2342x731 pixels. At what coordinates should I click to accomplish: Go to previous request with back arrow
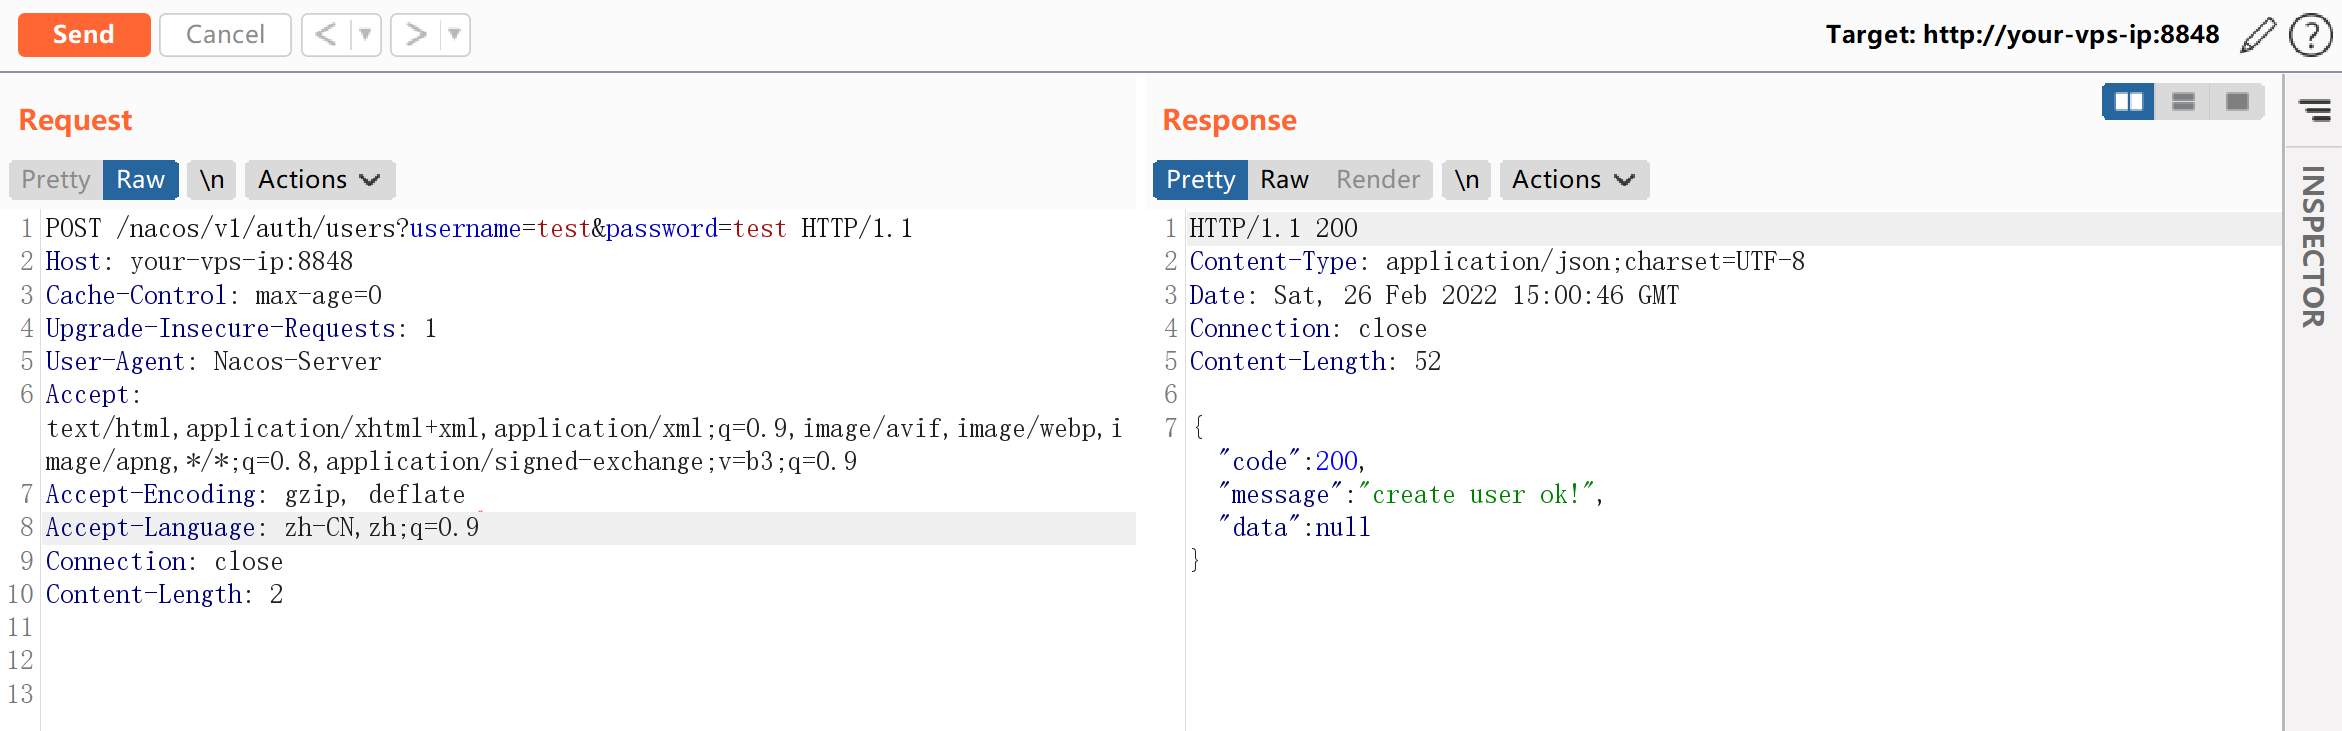pos(326,35)
